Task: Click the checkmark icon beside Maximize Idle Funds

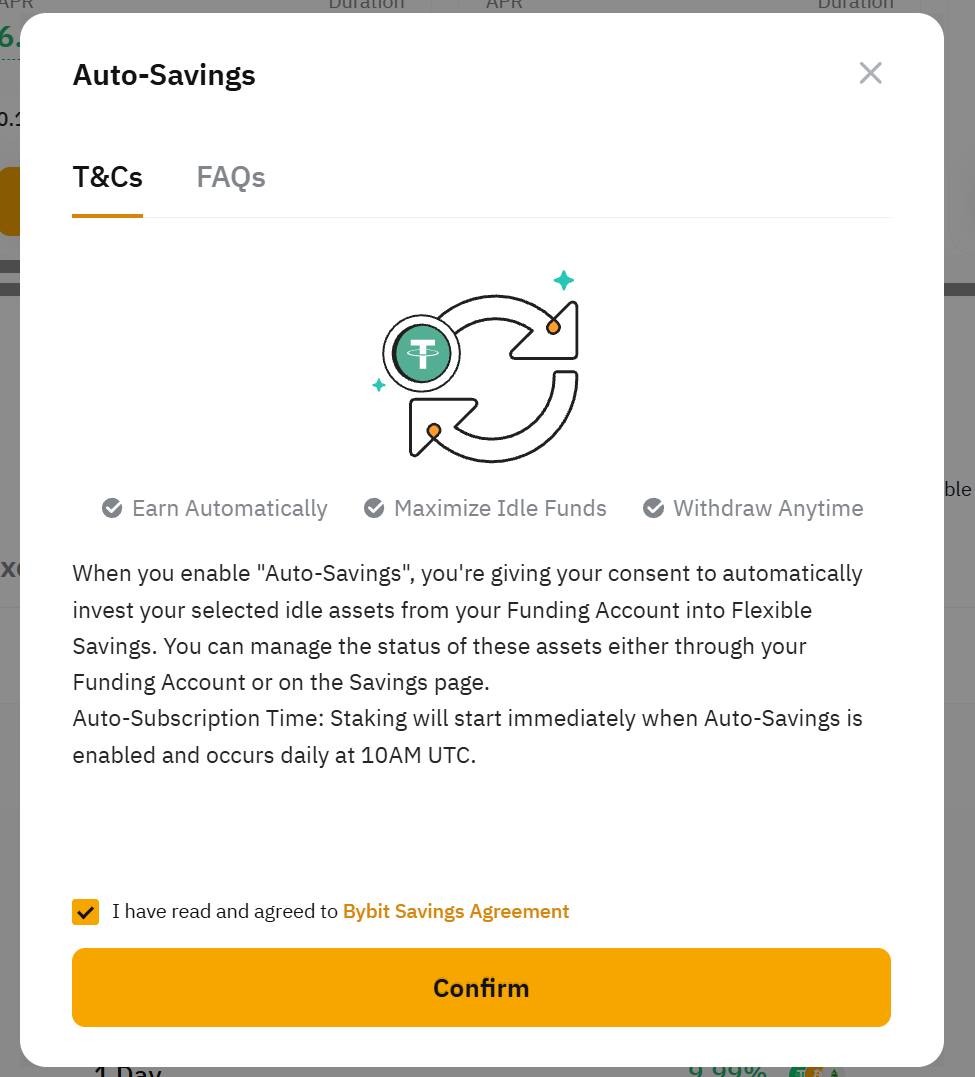Action: click(374, 508)
